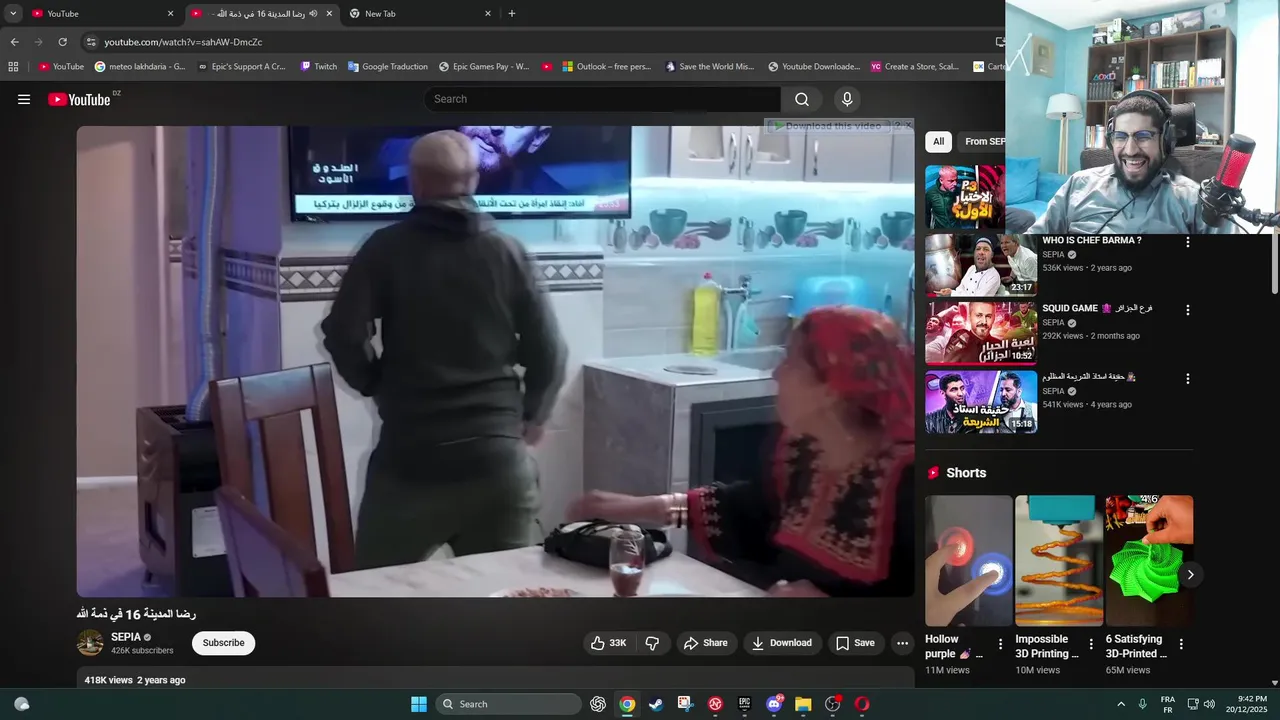The image size is (1280, 720).
Task: Open File Explorer from the taskbar
Action: (x=803, y=704)
